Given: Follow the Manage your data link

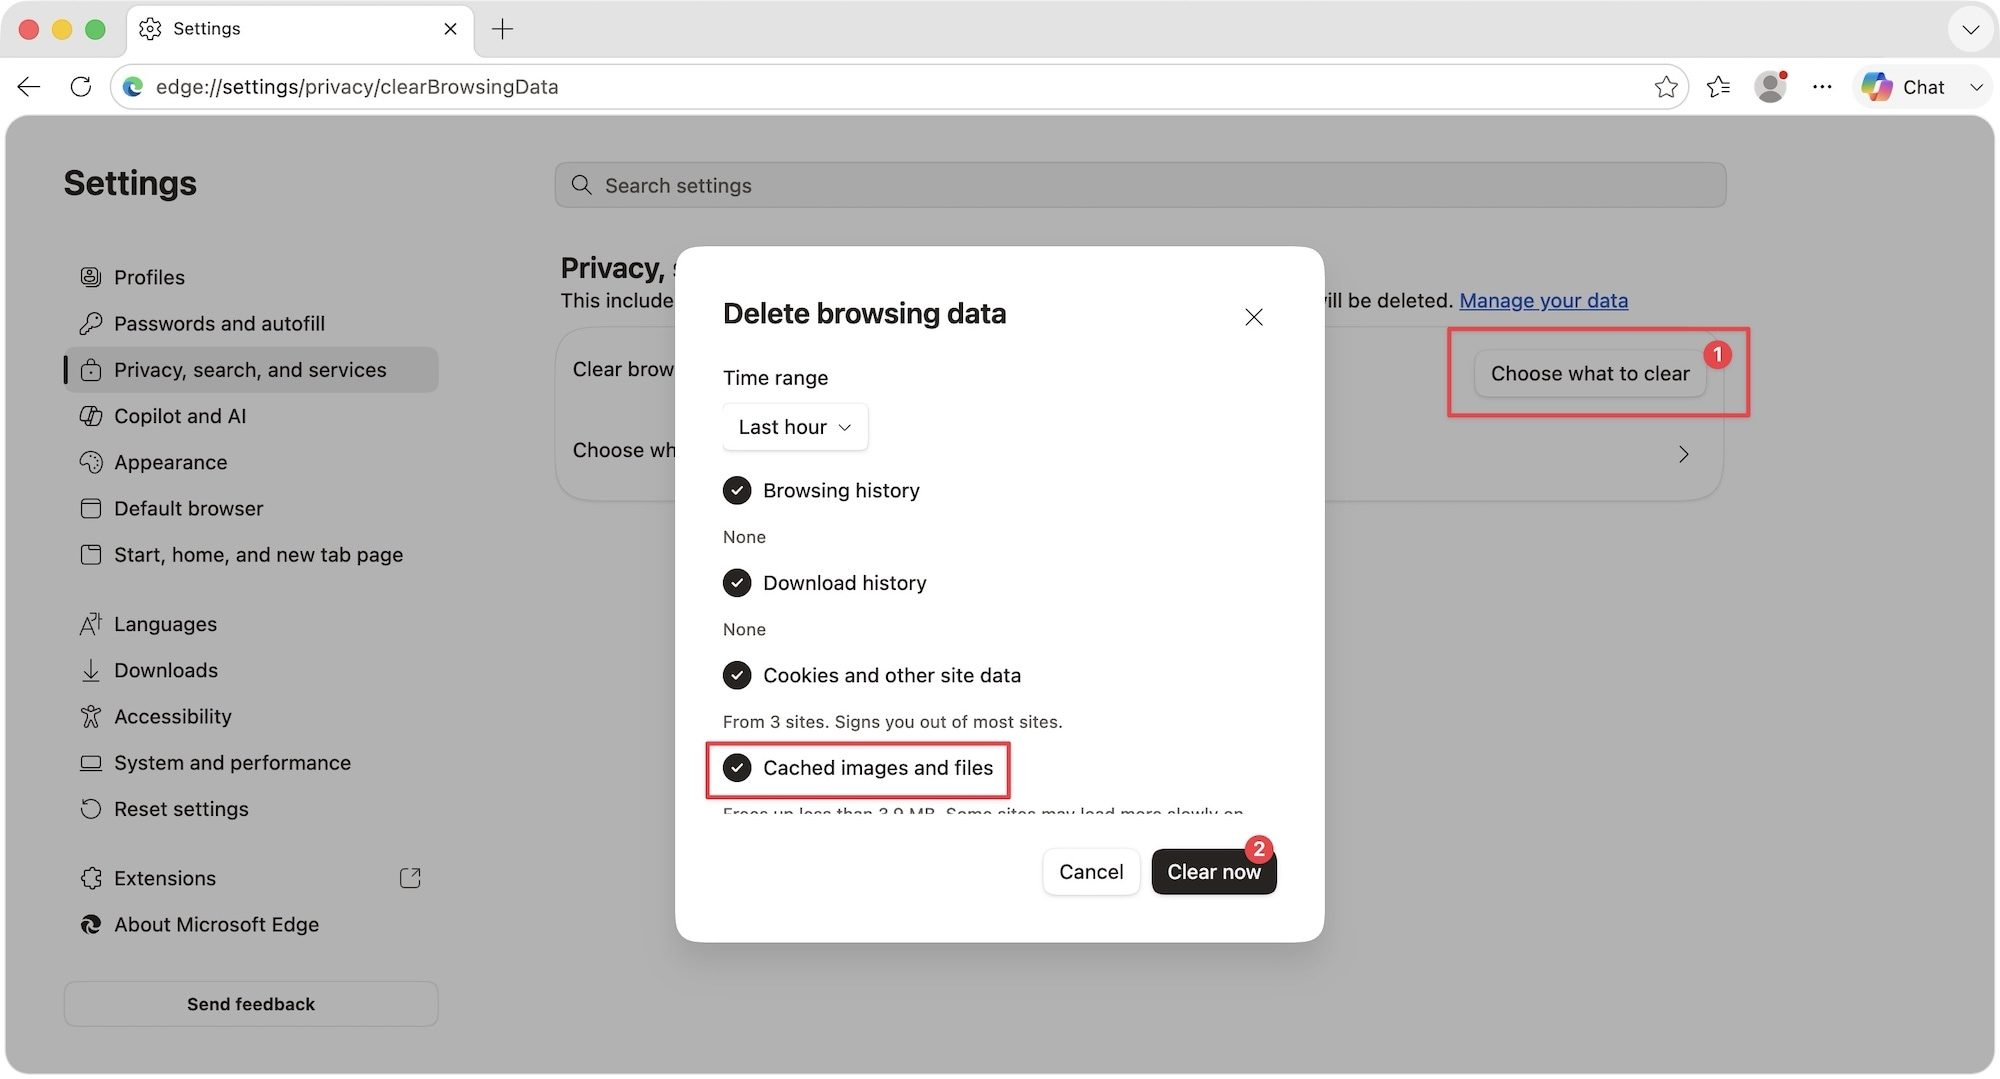Looking at the screenshot, I should pos(1543,300).
